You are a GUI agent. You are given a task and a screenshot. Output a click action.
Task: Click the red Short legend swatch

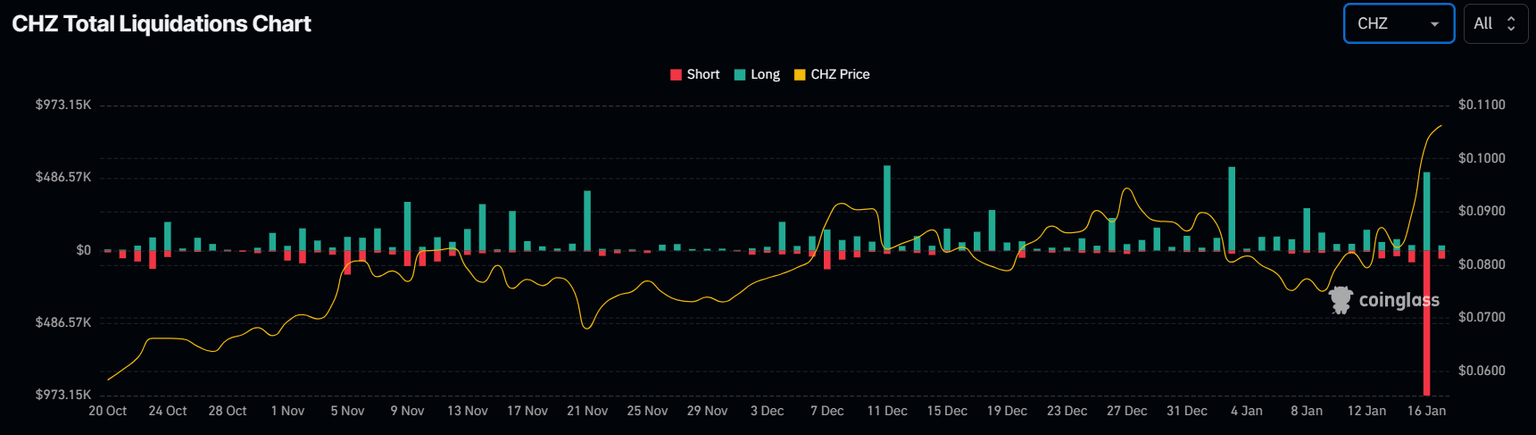click(x=675, y=74)
